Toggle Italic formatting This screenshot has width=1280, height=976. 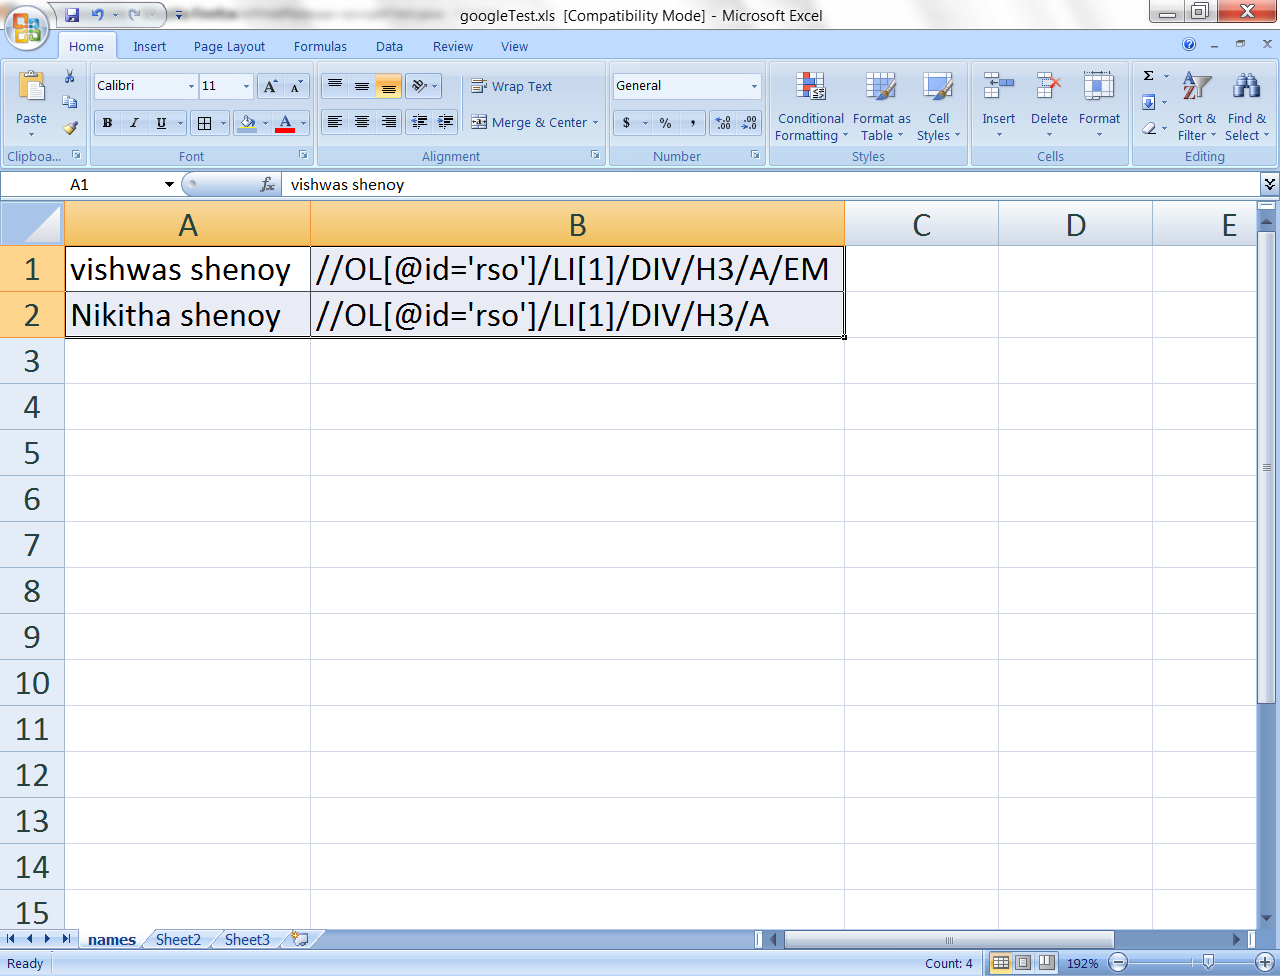[x=134, y=123]
